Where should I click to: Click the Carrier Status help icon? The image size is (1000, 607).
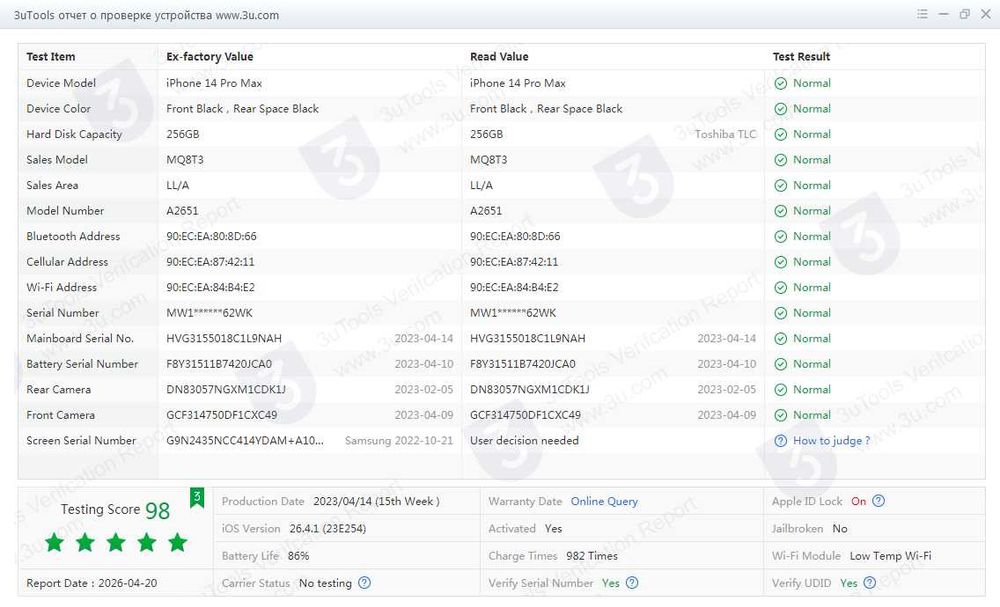[x=364, y=583]
